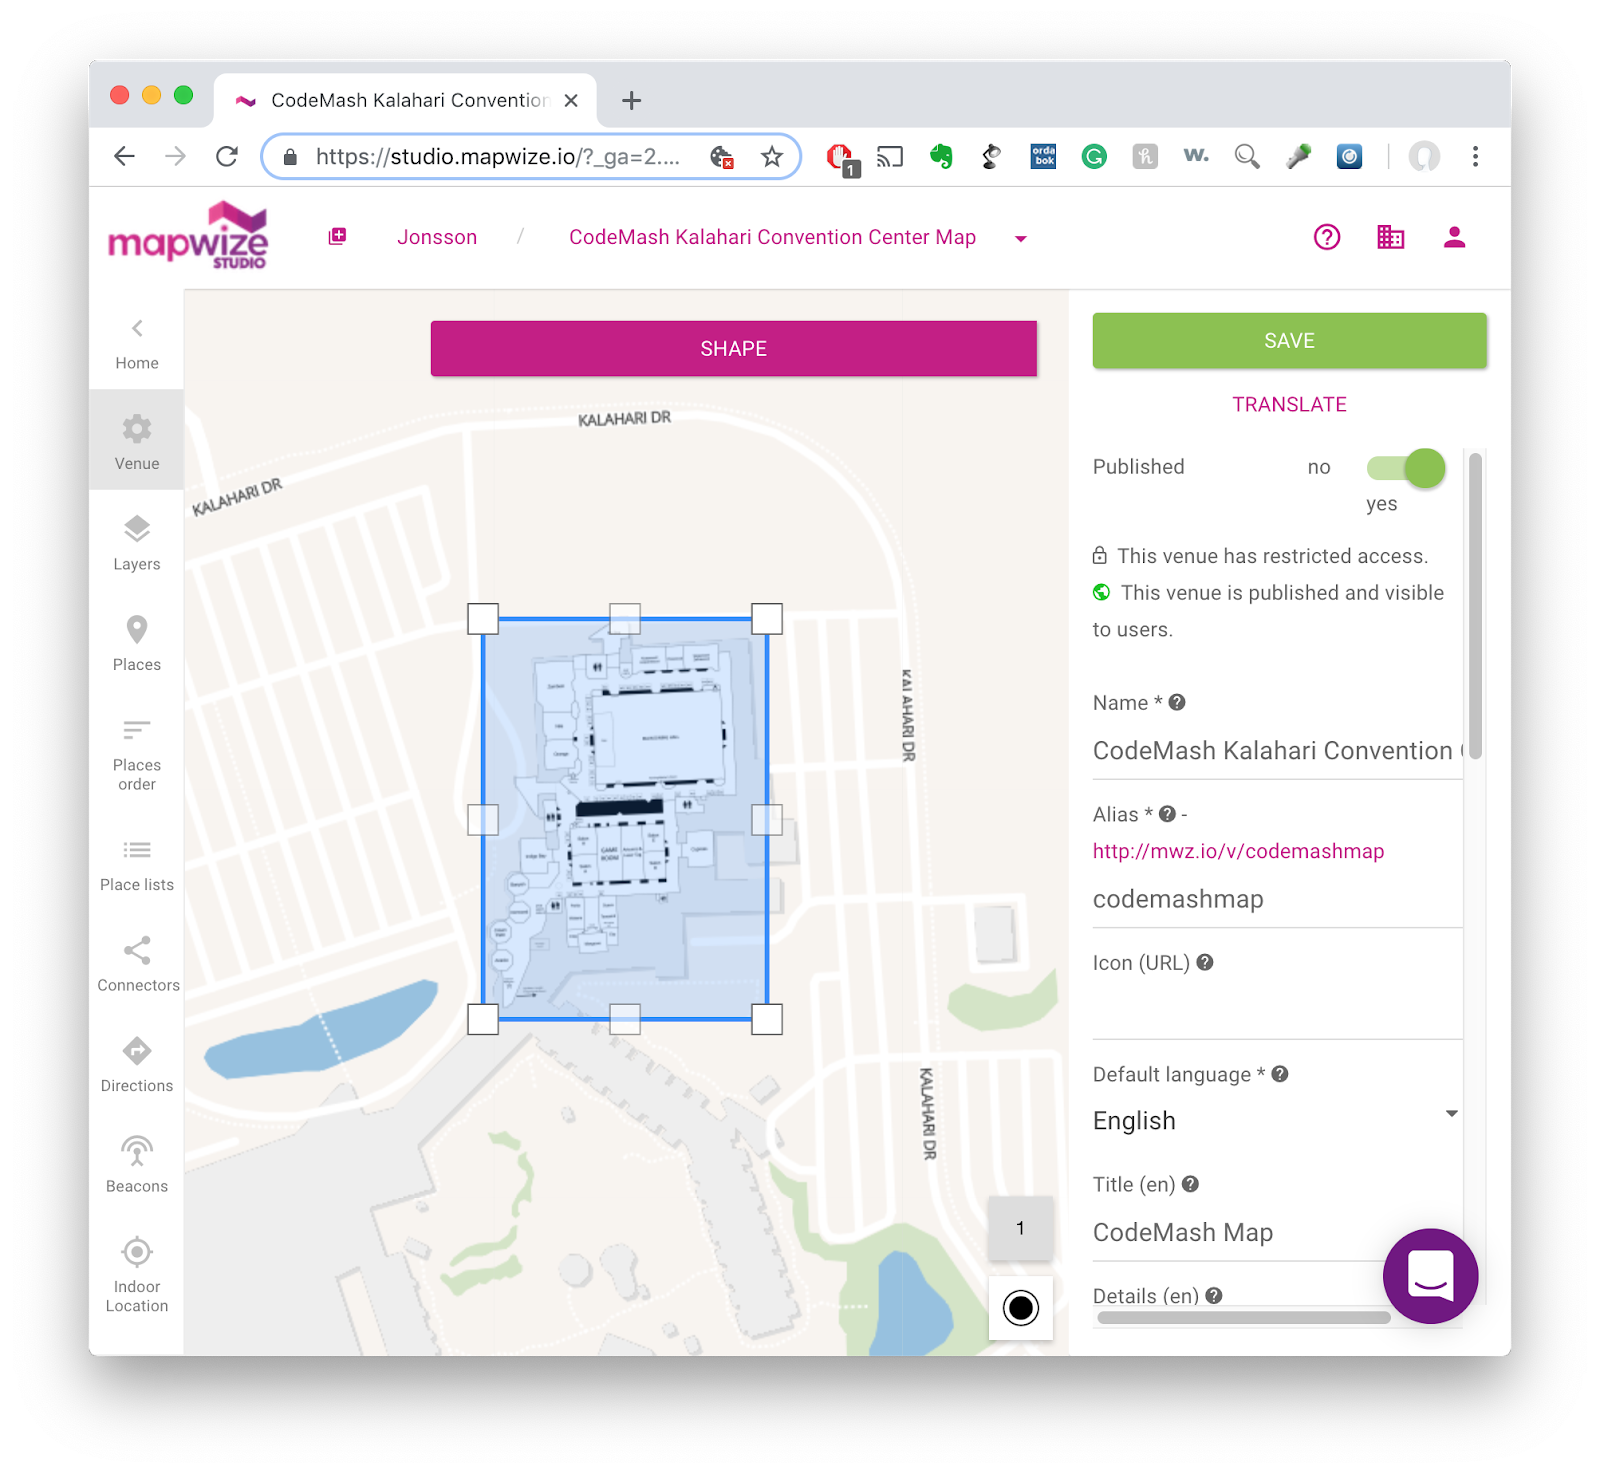Viewport: 1600px width, 1474px height.
Task: Click the venue floor plan overlay
Action: coord(625,819)
